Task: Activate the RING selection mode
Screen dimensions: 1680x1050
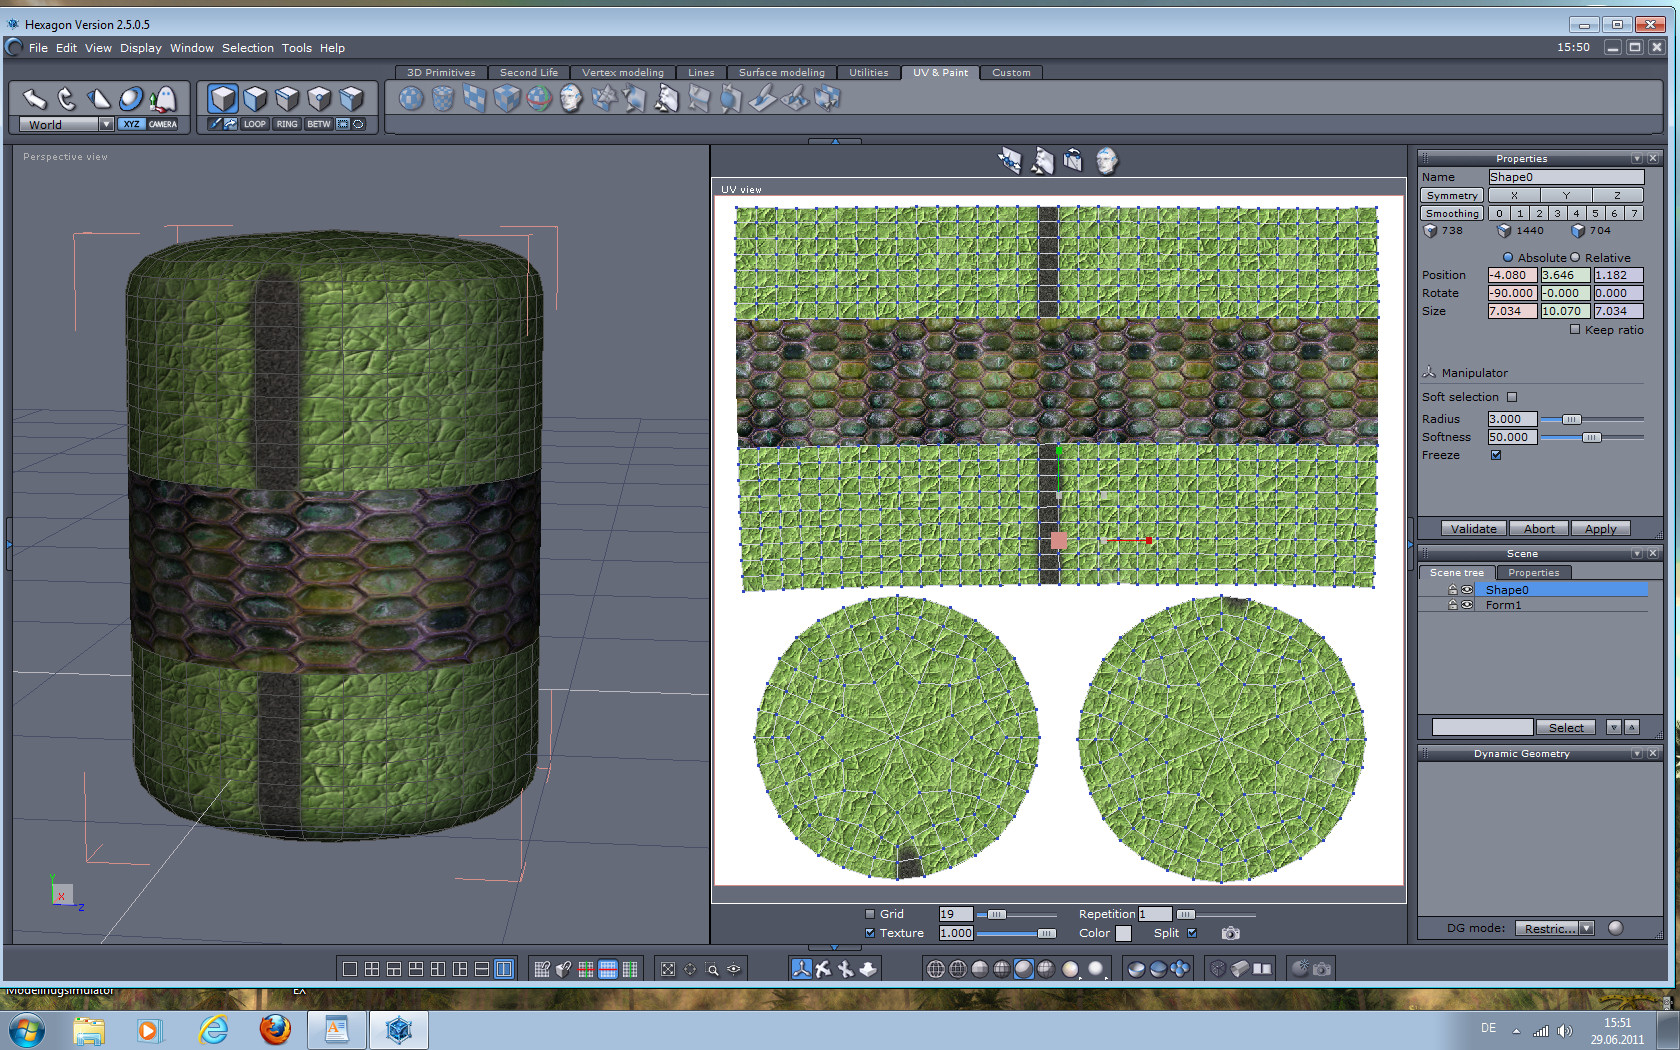Action: pos(287,124)
